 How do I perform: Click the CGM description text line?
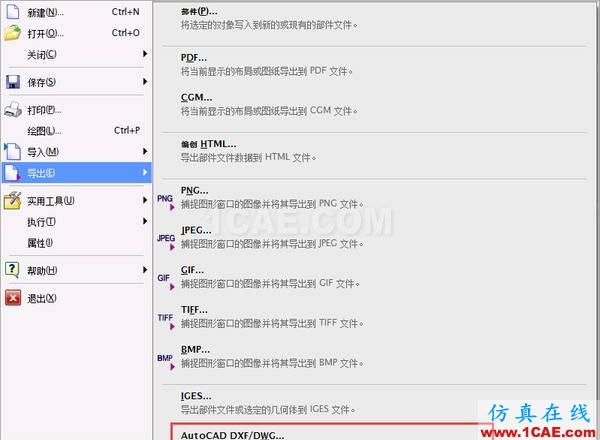(269, 111)
